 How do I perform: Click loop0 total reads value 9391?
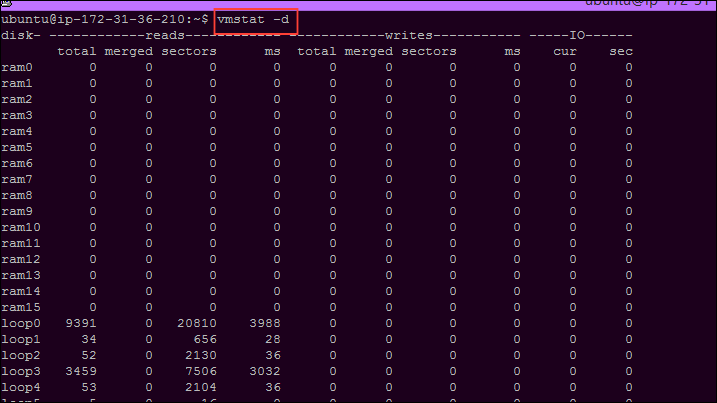80,323
